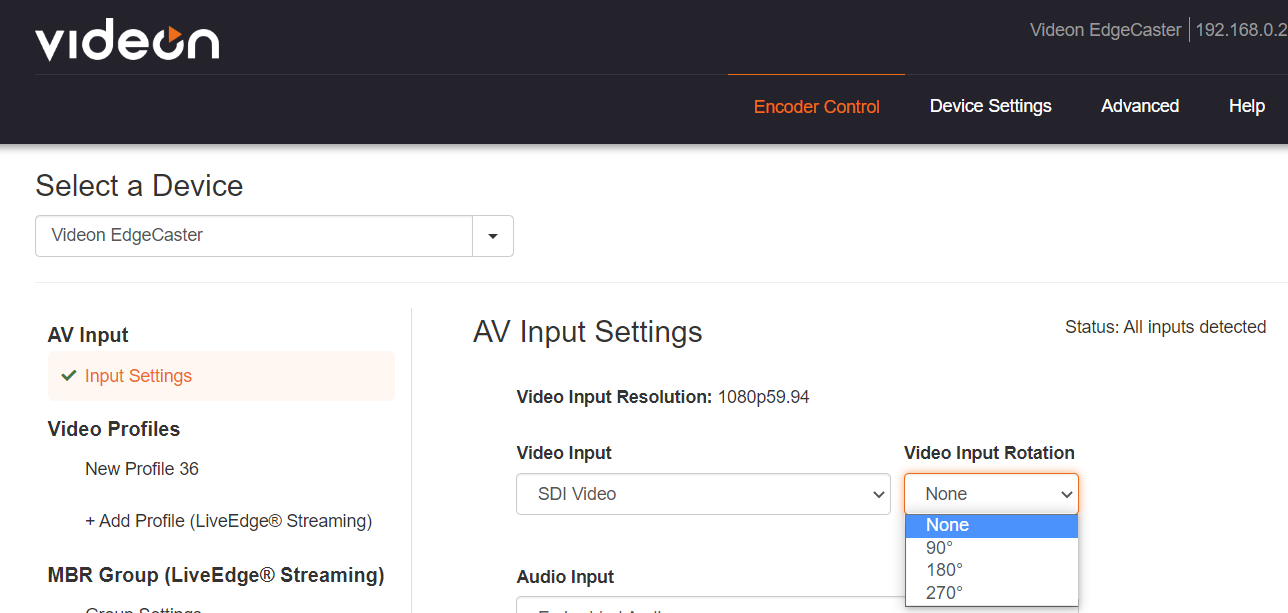Choose 90° rotation option
The height and width of the screenshot is (613, 1288).
(x=991, y=548)
